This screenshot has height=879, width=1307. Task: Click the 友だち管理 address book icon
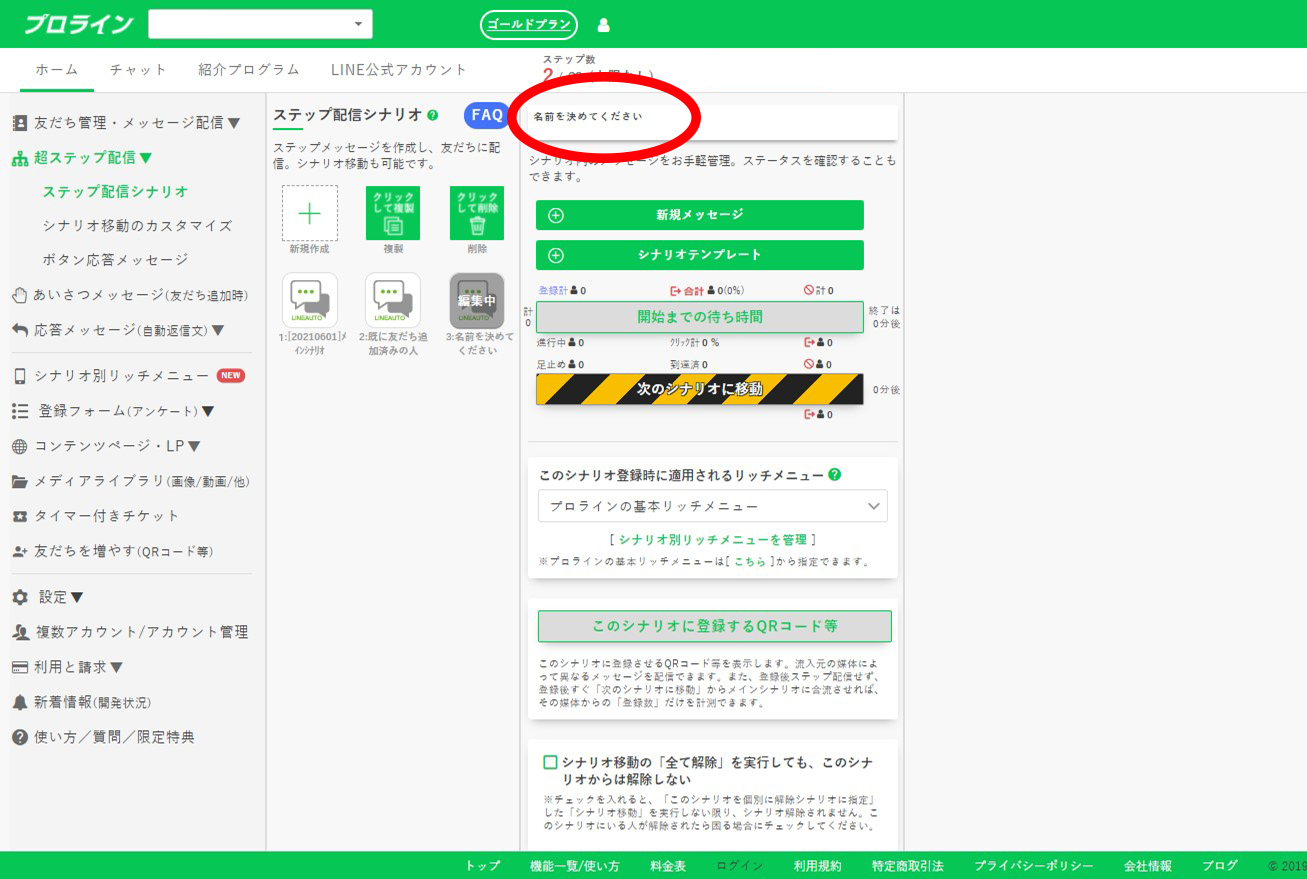[x=20, y=123]
